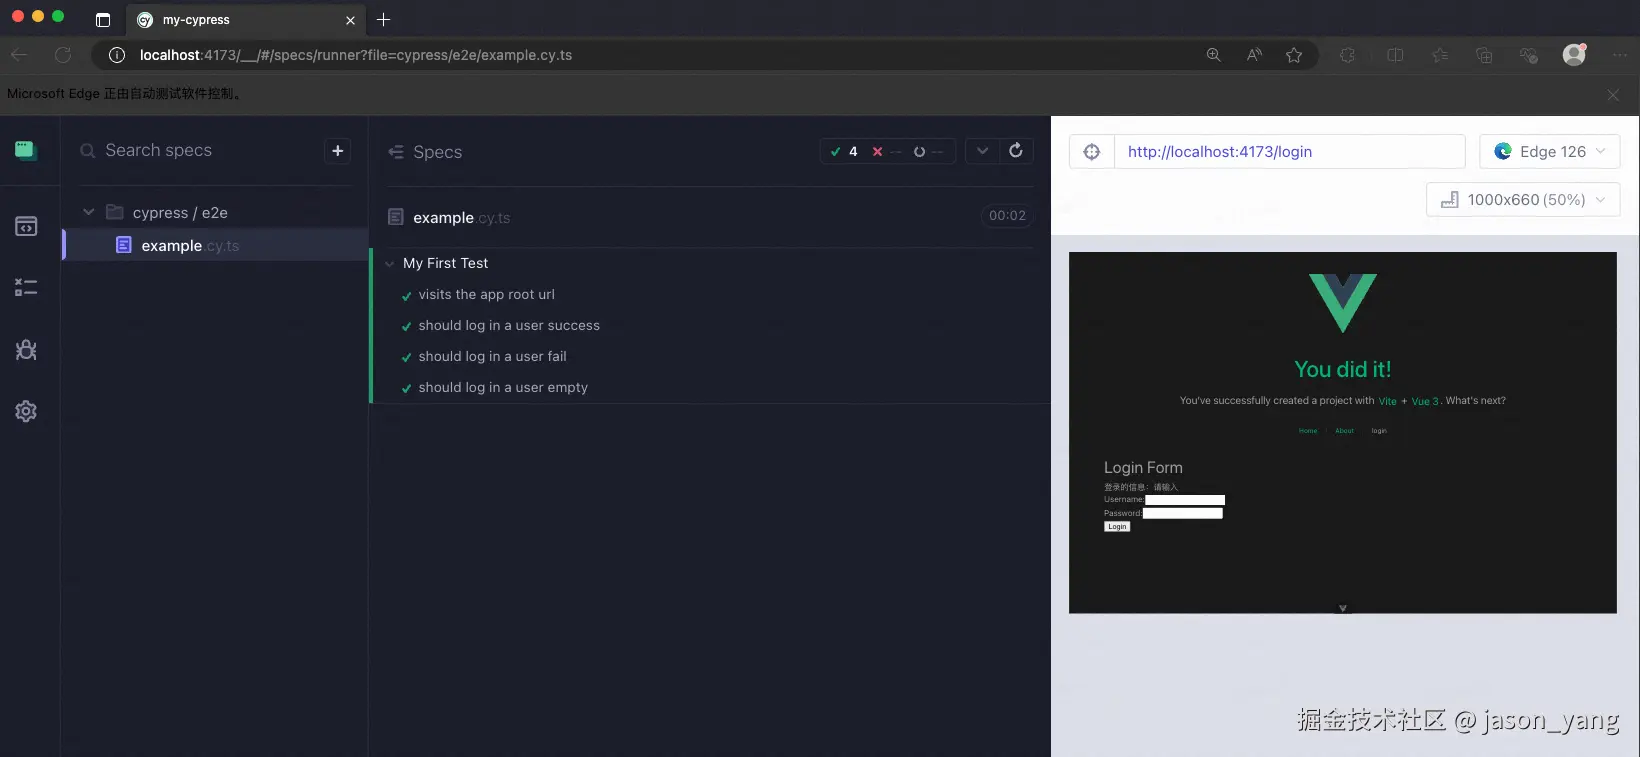The width and height of the screenshot is (1640, 757).
Task: Click the About nav link in preview
Action: pos(1344,431)
